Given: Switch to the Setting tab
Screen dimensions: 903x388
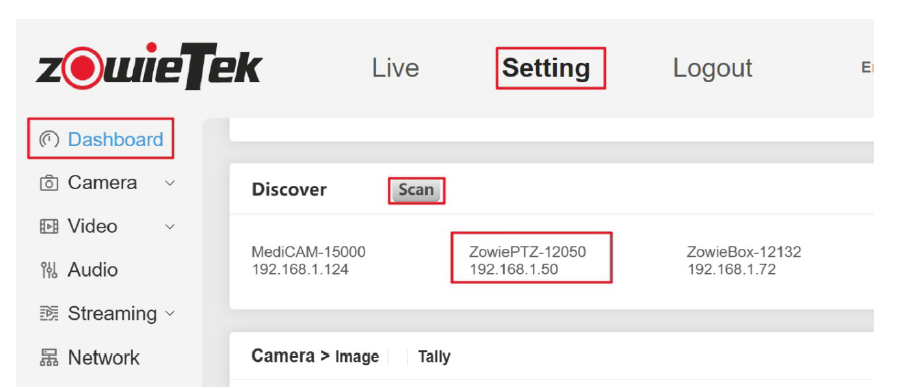Looking at the screenshot, I should (x=546, y=68).
